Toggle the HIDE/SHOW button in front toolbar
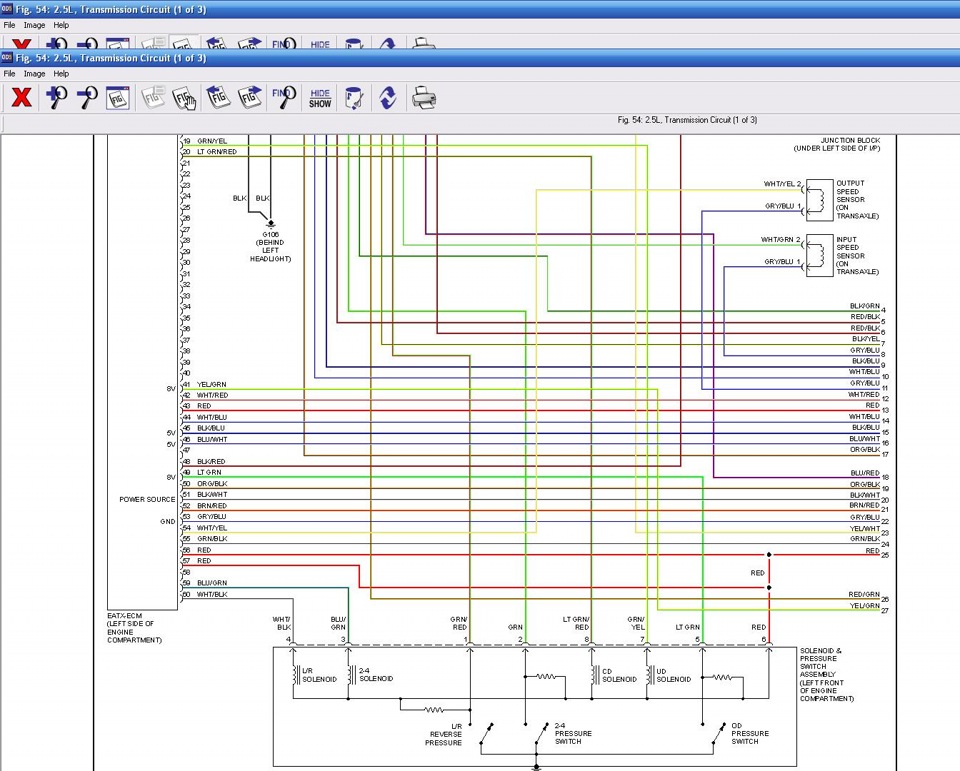960x771 pixels. point(320,97)
